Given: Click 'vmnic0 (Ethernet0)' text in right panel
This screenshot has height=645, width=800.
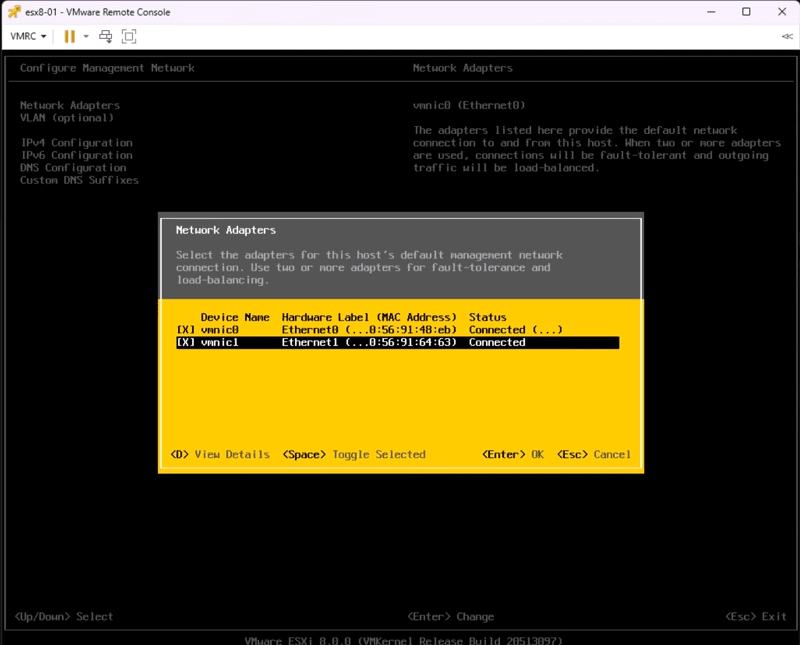Looking at the screenshot, I should click(x=469, y=105).
